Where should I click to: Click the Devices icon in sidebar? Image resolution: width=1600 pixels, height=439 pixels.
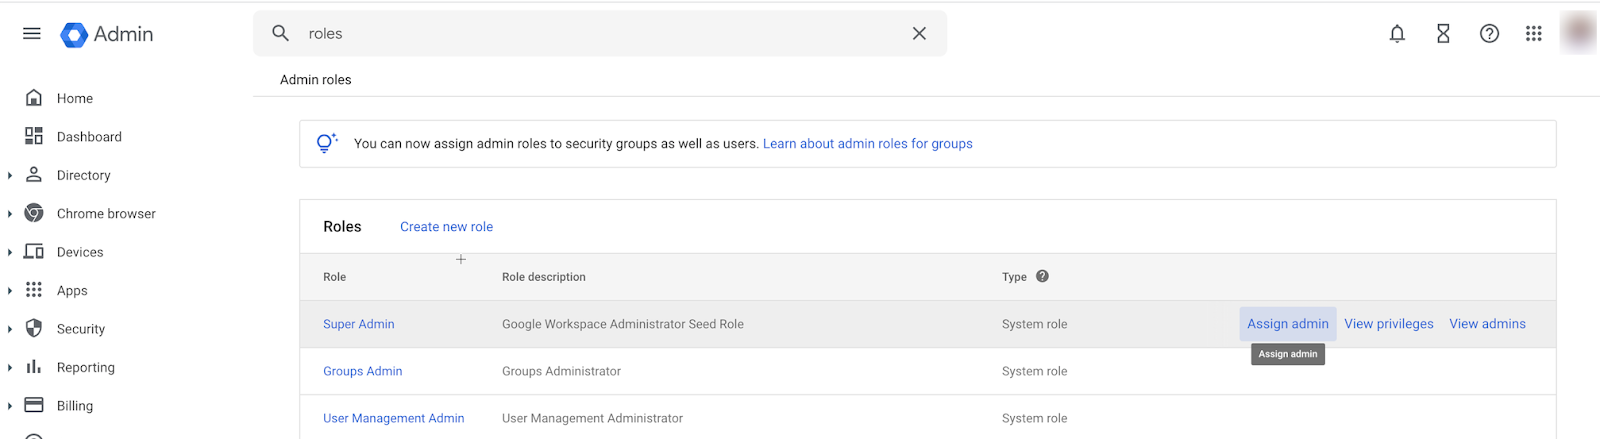(34, 252)
